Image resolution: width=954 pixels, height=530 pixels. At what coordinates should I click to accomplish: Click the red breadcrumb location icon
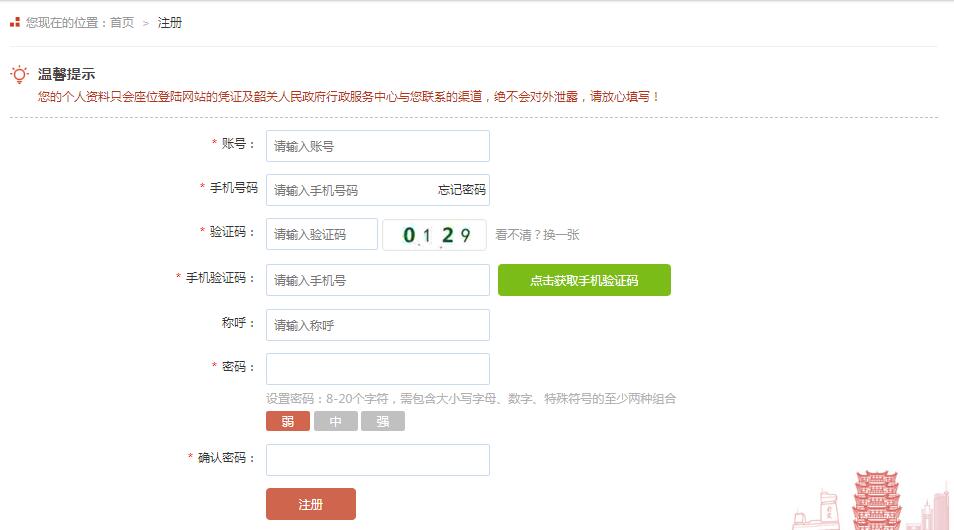pyautogui.click(x=15, y=23)
